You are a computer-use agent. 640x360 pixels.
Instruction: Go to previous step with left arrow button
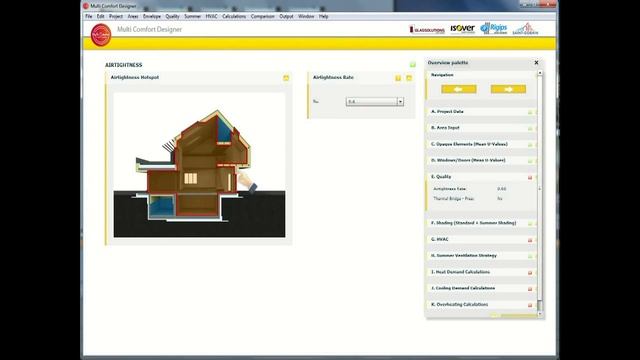point(459,89)
